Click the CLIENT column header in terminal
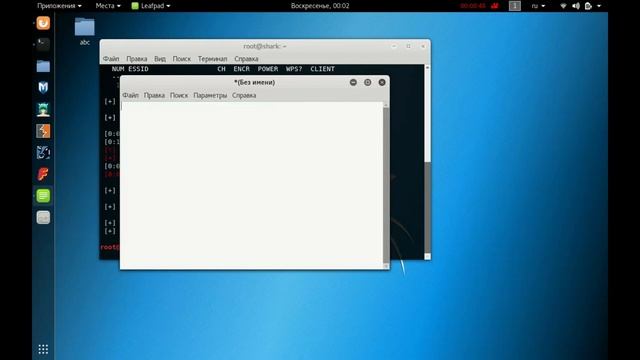The height and width of the screenshot is (360, 640). pos(322,69)
